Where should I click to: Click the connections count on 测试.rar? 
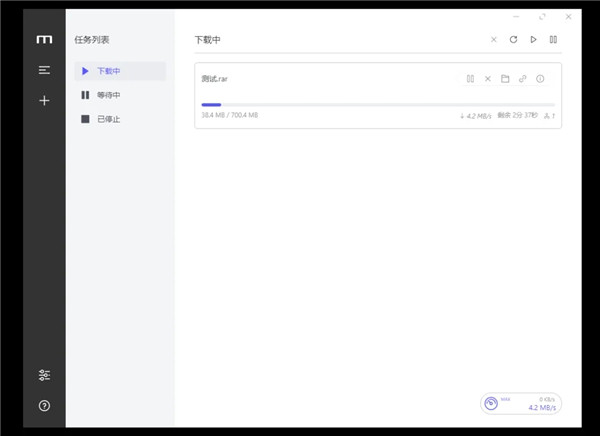tap(549, 116)
